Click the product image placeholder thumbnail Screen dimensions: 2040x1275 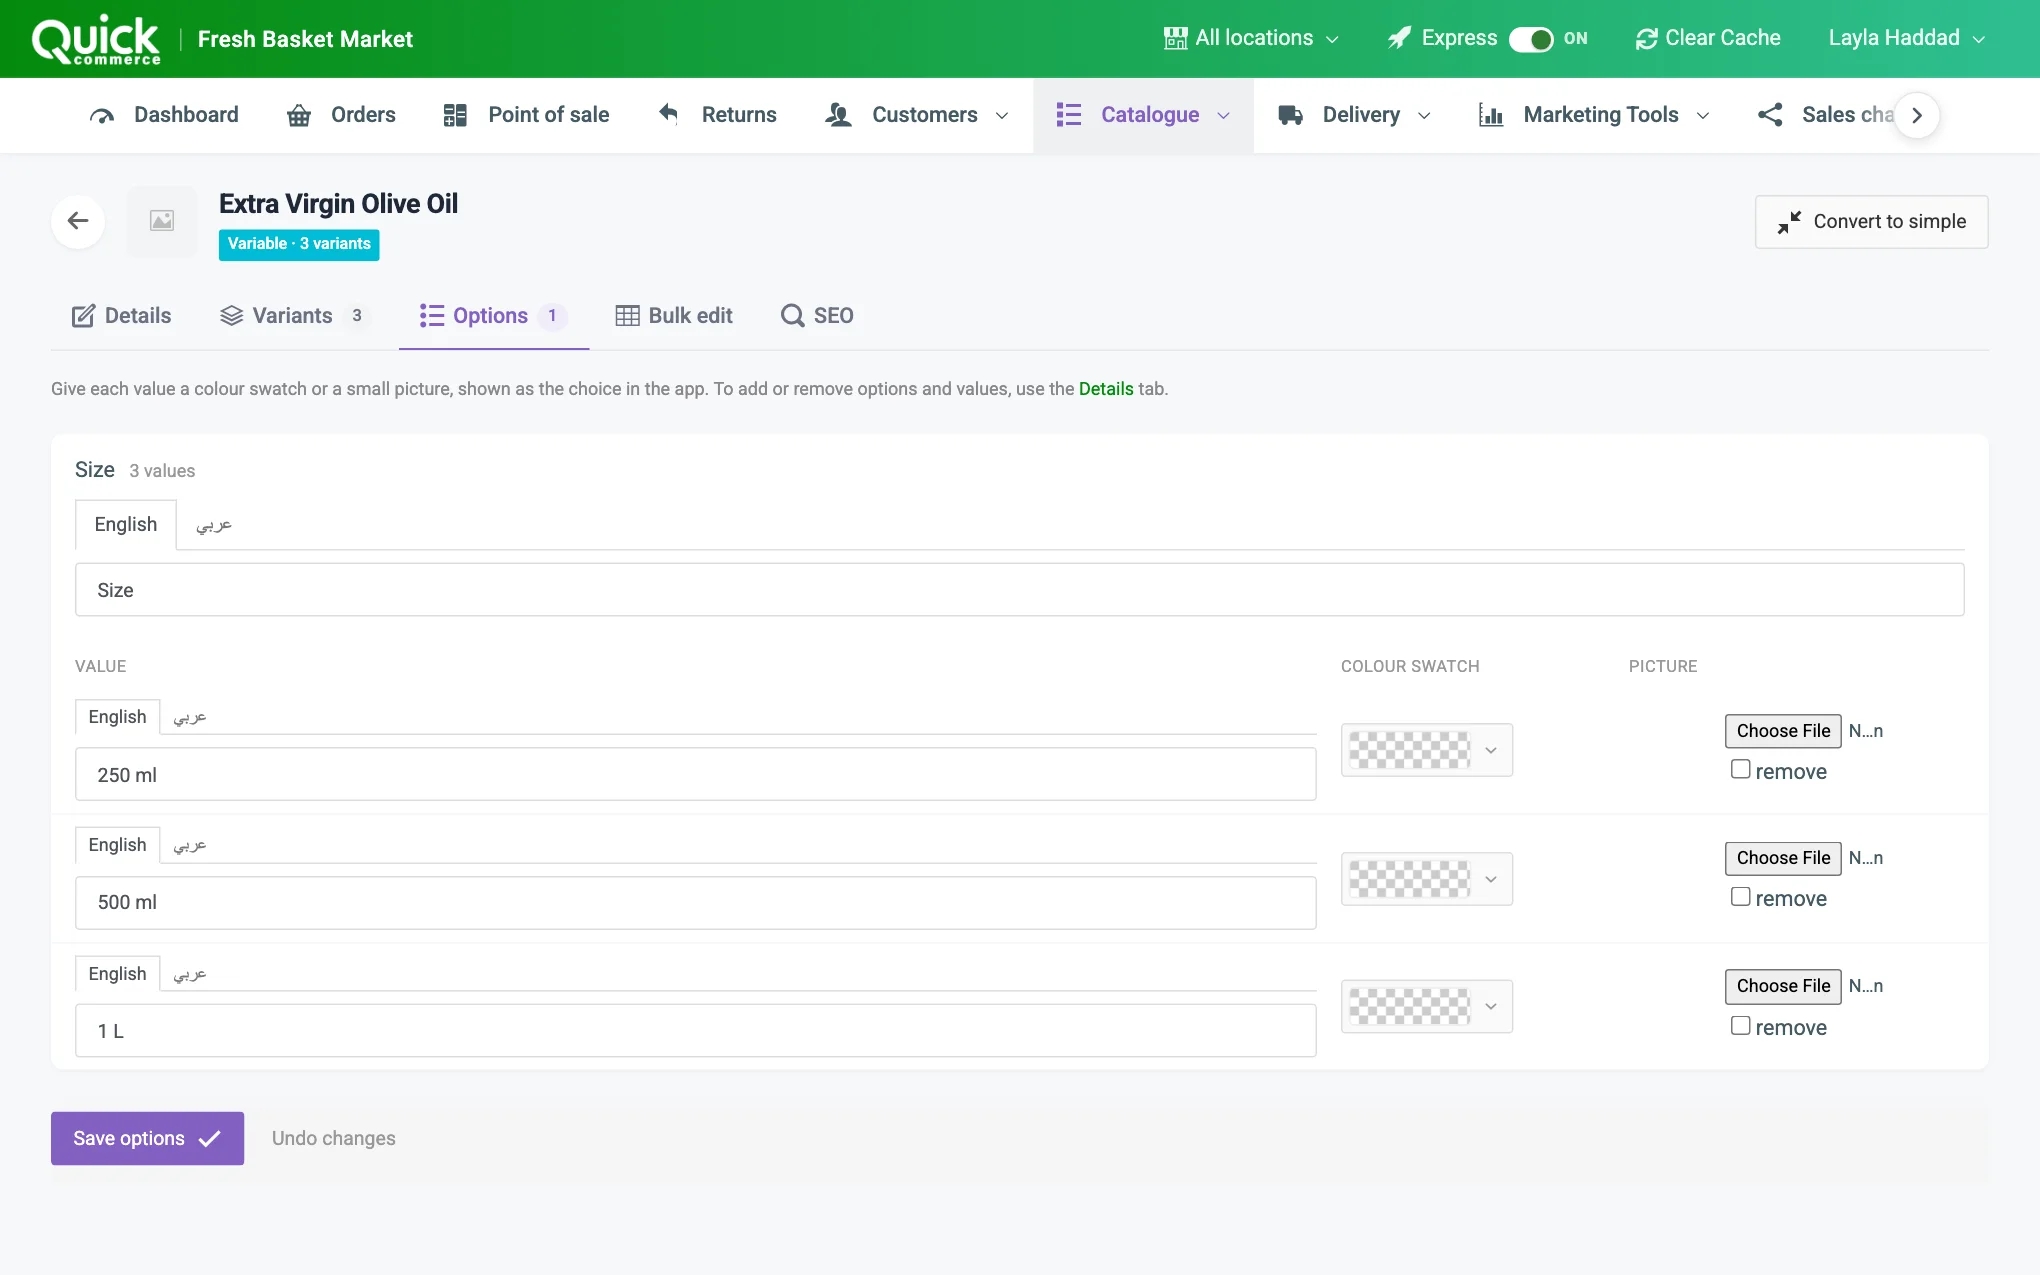[x=162, y=221]
